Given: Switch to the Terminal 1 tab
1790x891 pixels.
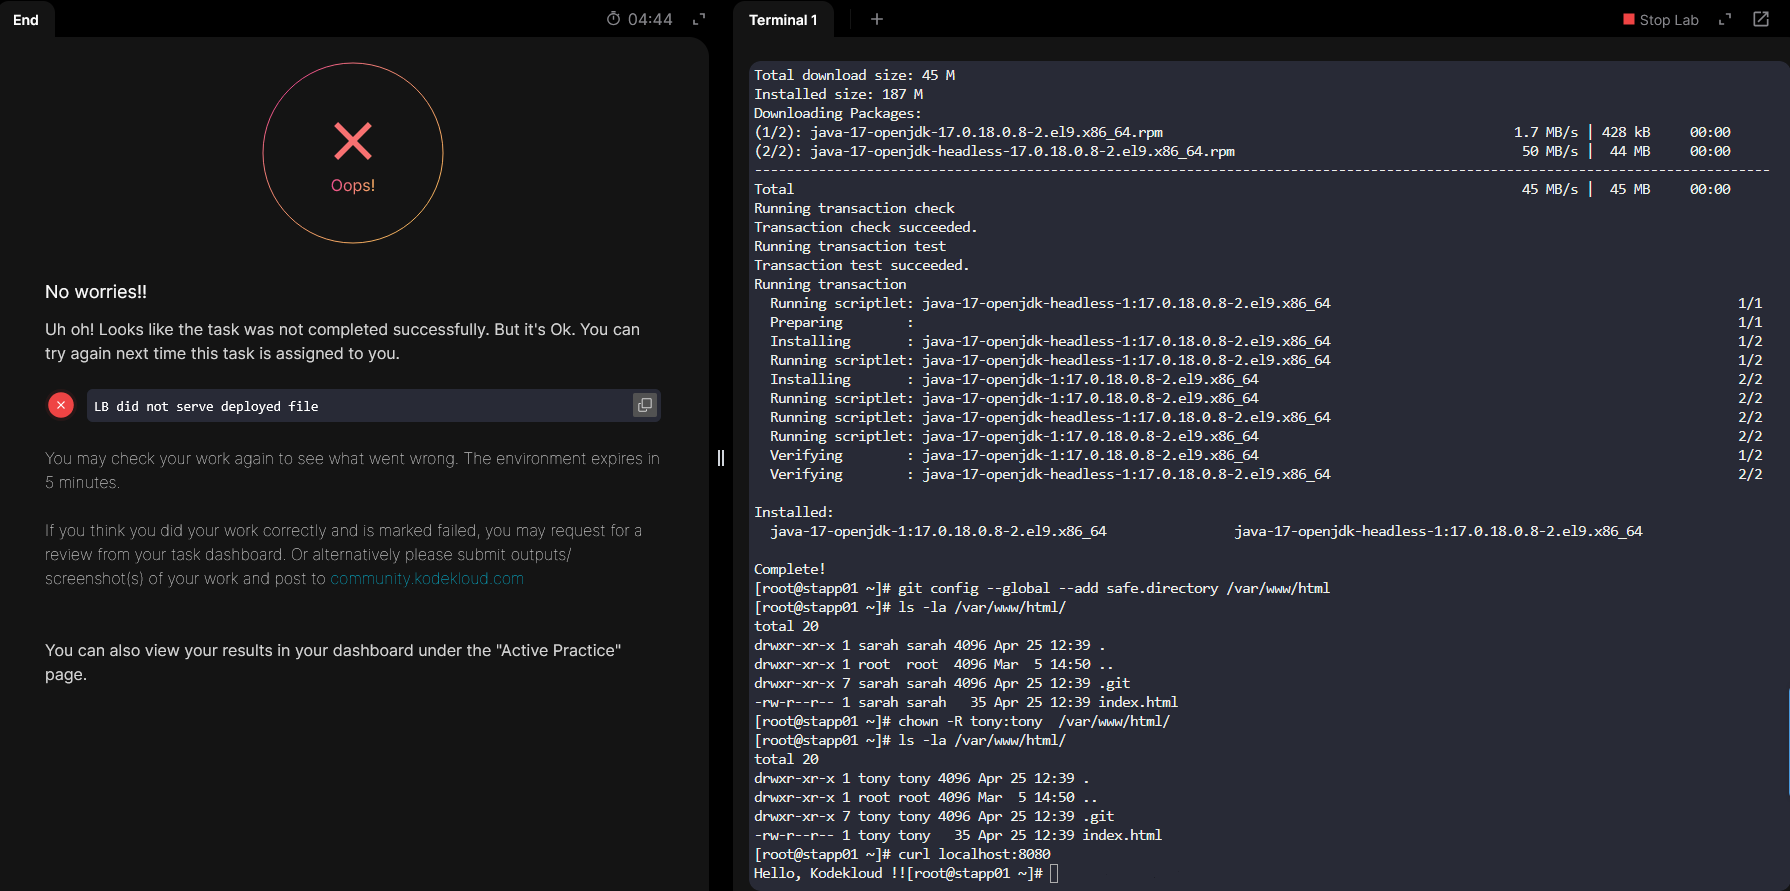Looking at the screenshot, I should (x=783, y=20).
